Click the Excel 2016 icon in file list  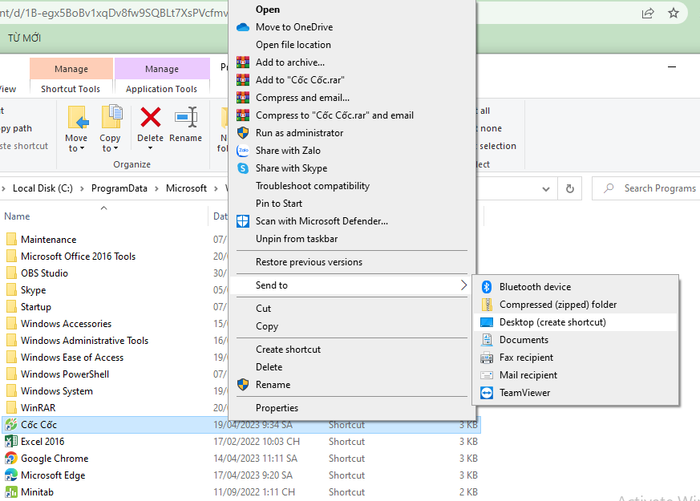(x=11, y=442)
